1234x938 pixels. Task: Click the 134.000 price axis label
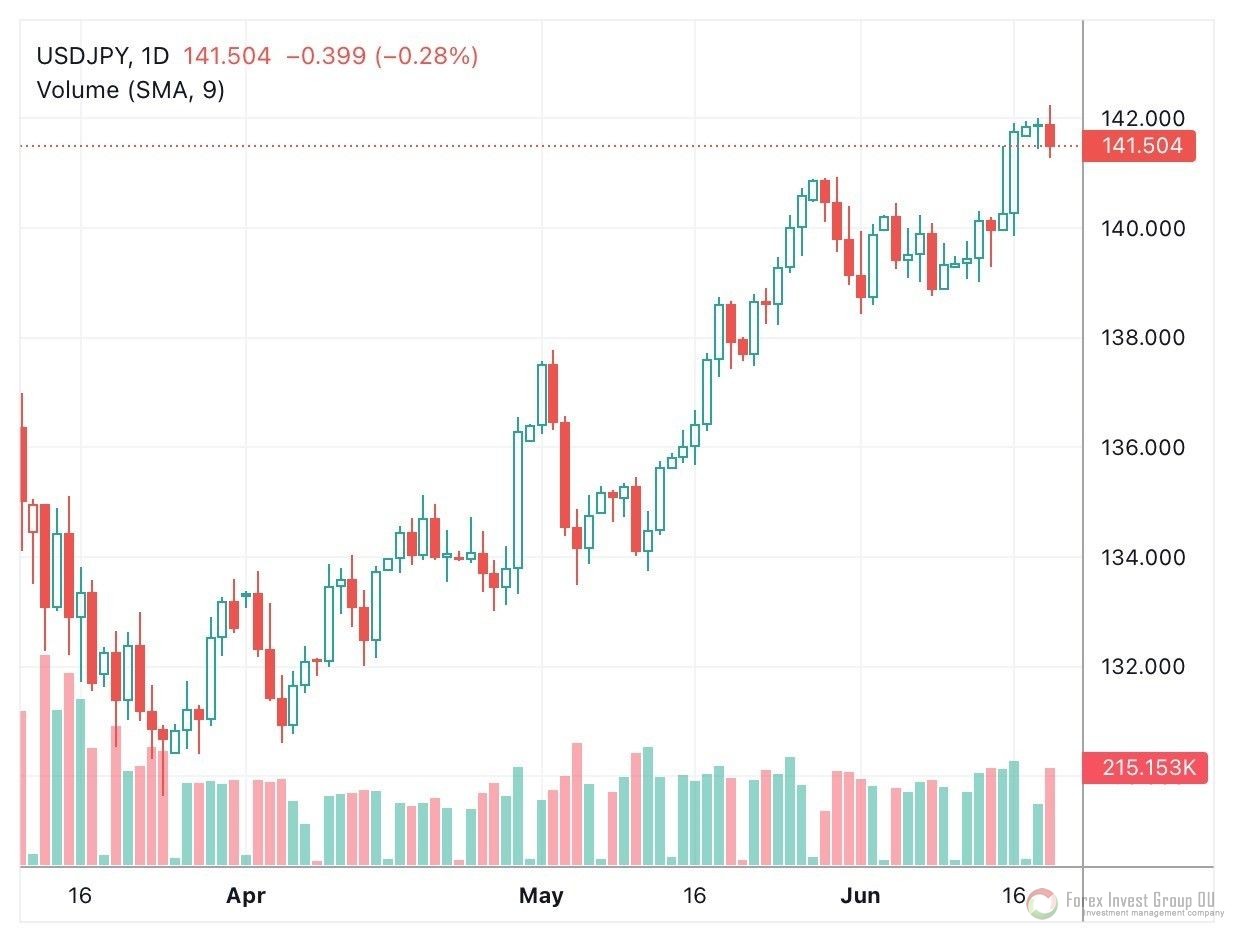tap(1142, 557)
